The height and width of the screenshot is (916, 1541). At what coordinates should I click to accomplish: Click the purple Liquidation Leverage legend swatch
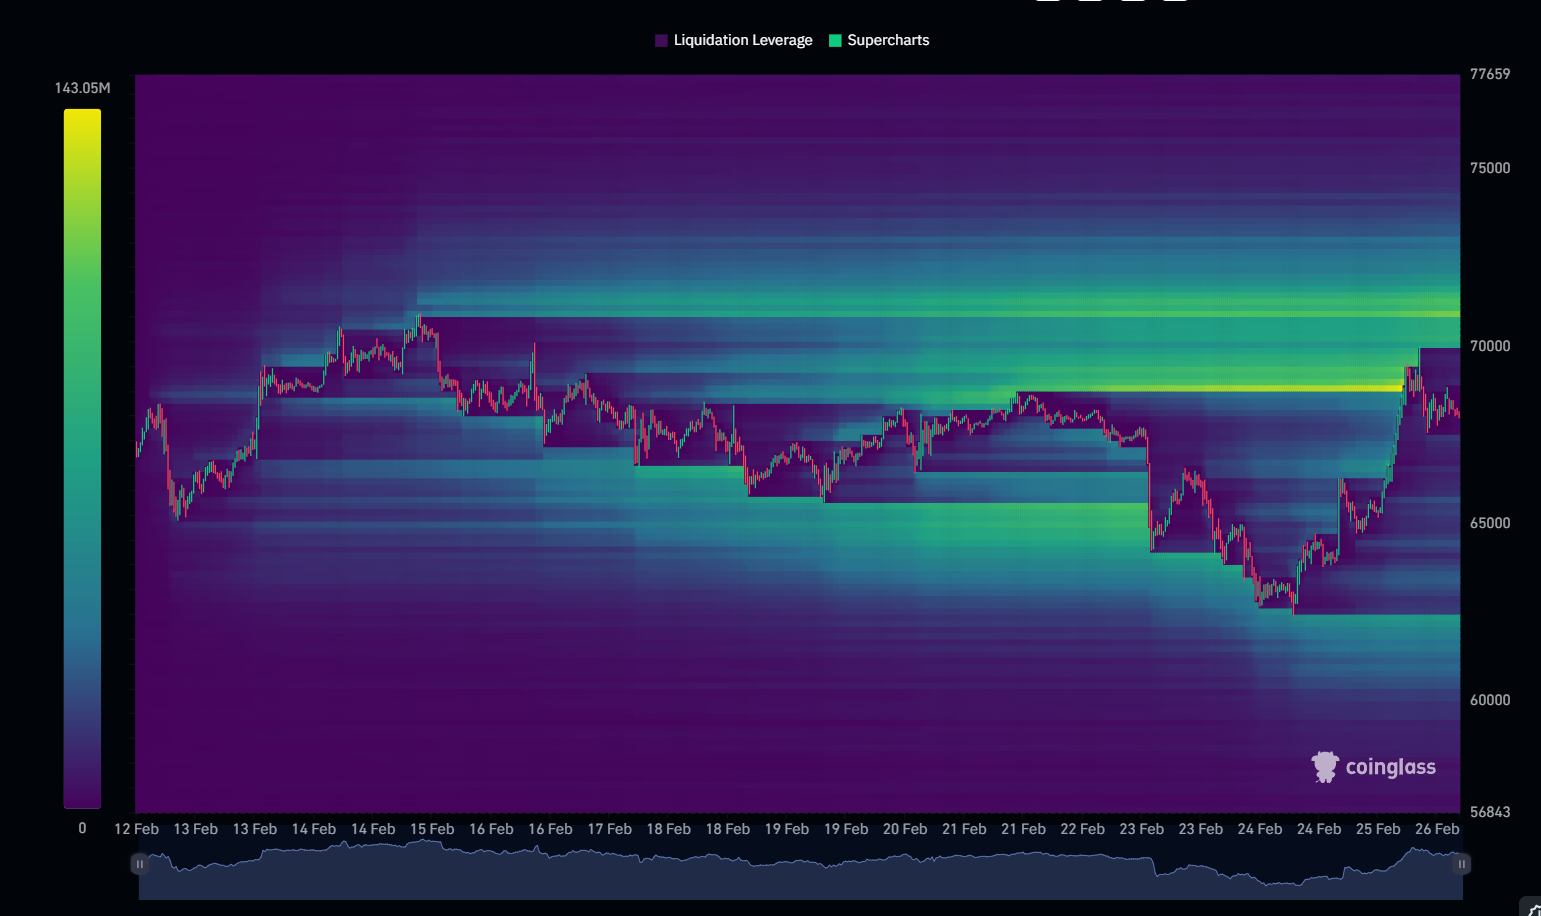click(661, 40)
